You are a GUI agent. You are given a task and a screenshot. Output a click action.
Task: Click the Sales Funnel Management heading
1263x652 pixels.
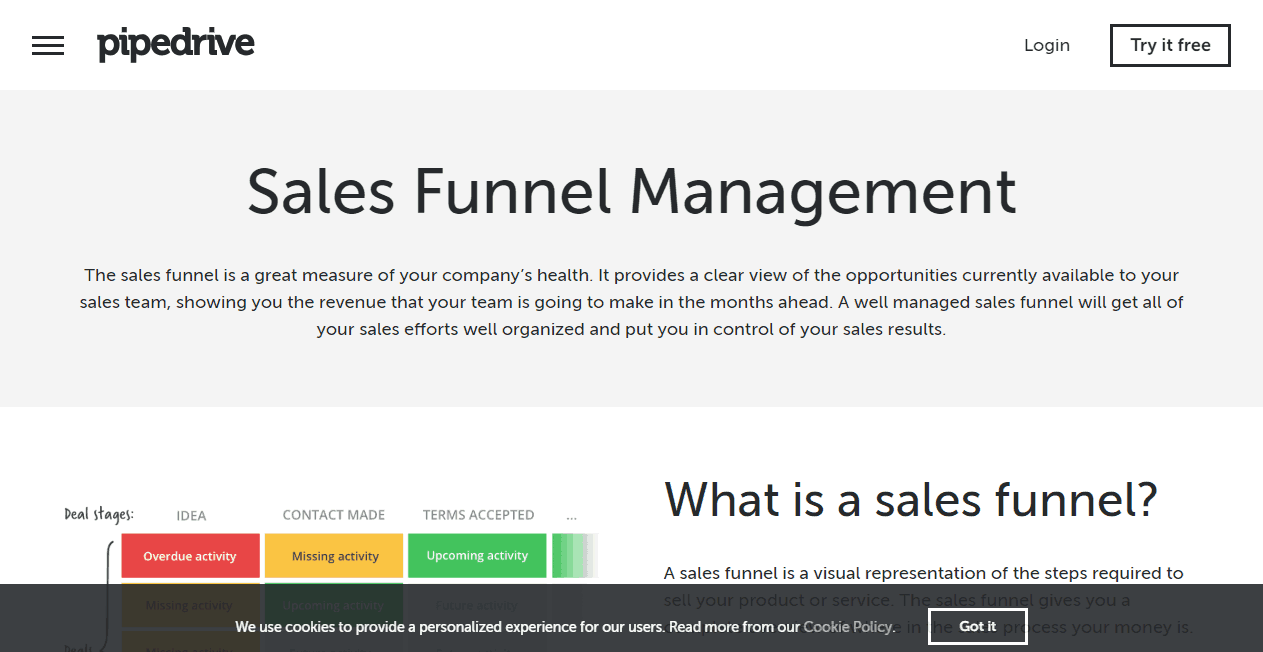[x=632, y=191]
